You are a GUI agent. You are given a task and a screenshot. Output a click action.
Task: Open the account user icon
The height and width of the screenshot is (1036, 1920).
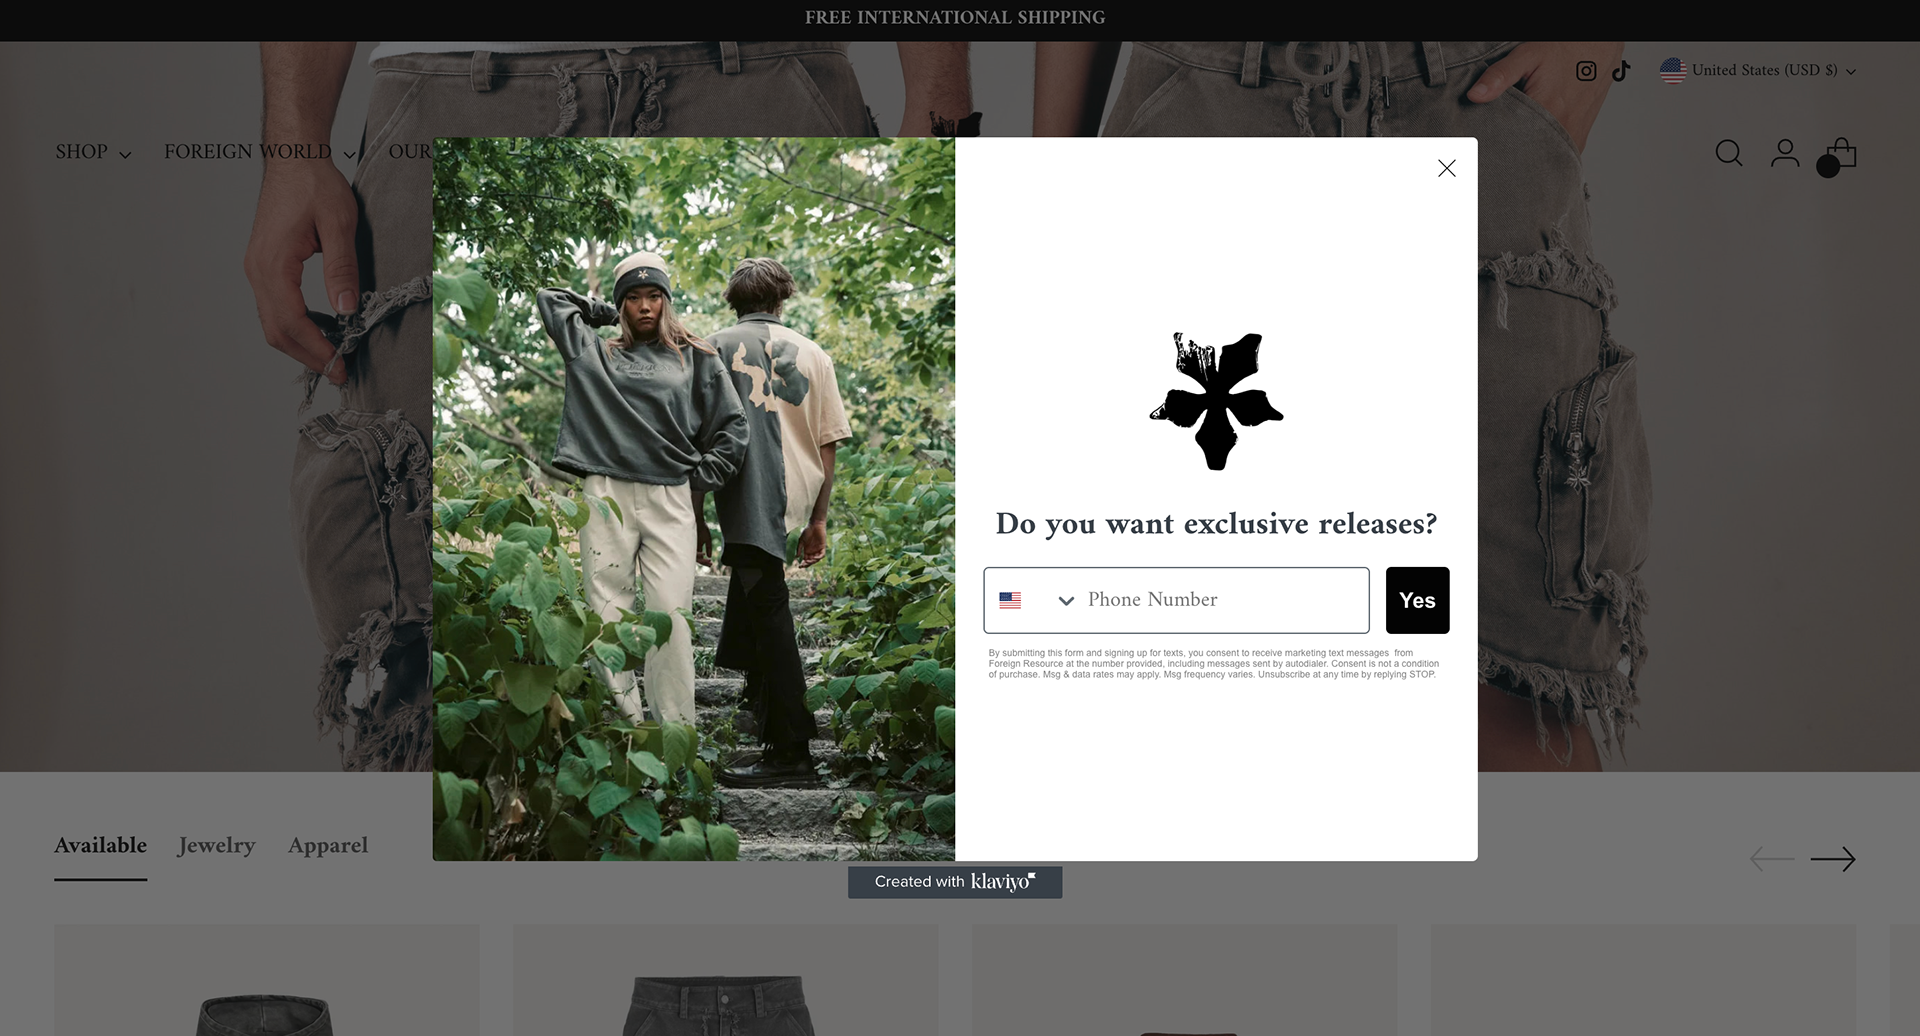(x=1785, y=153)
